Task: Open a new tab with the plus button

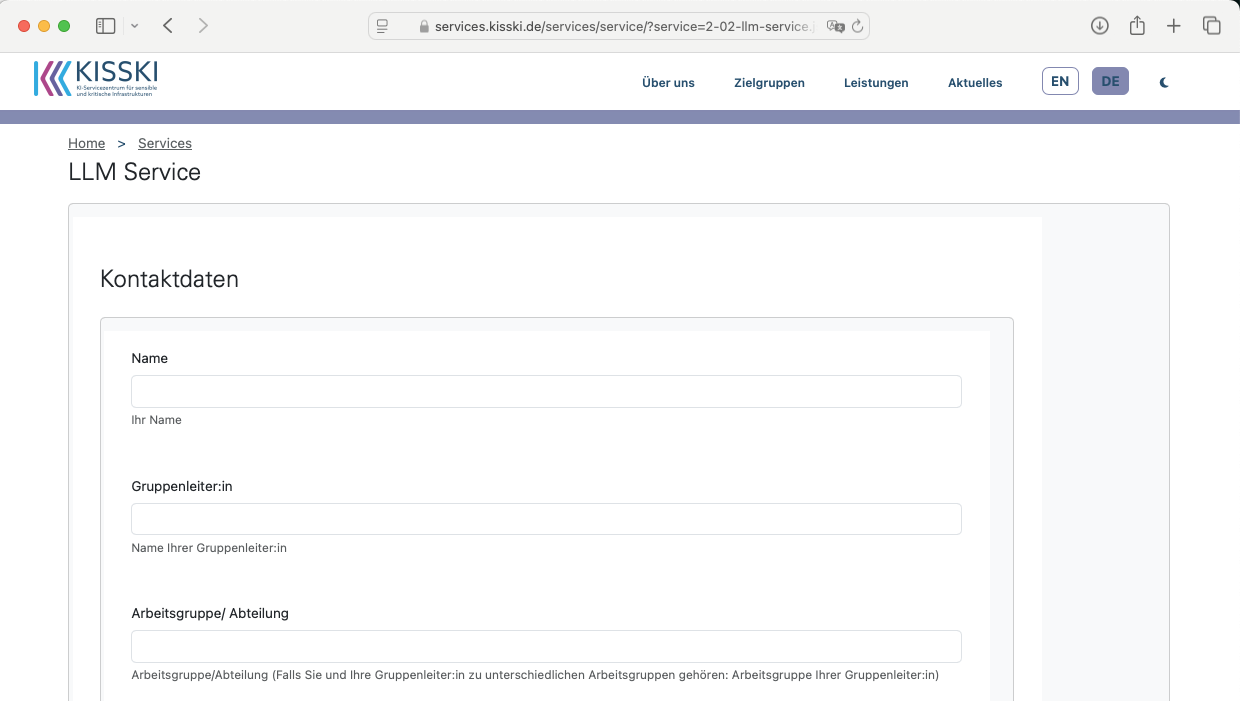Action: point(1174,26)
